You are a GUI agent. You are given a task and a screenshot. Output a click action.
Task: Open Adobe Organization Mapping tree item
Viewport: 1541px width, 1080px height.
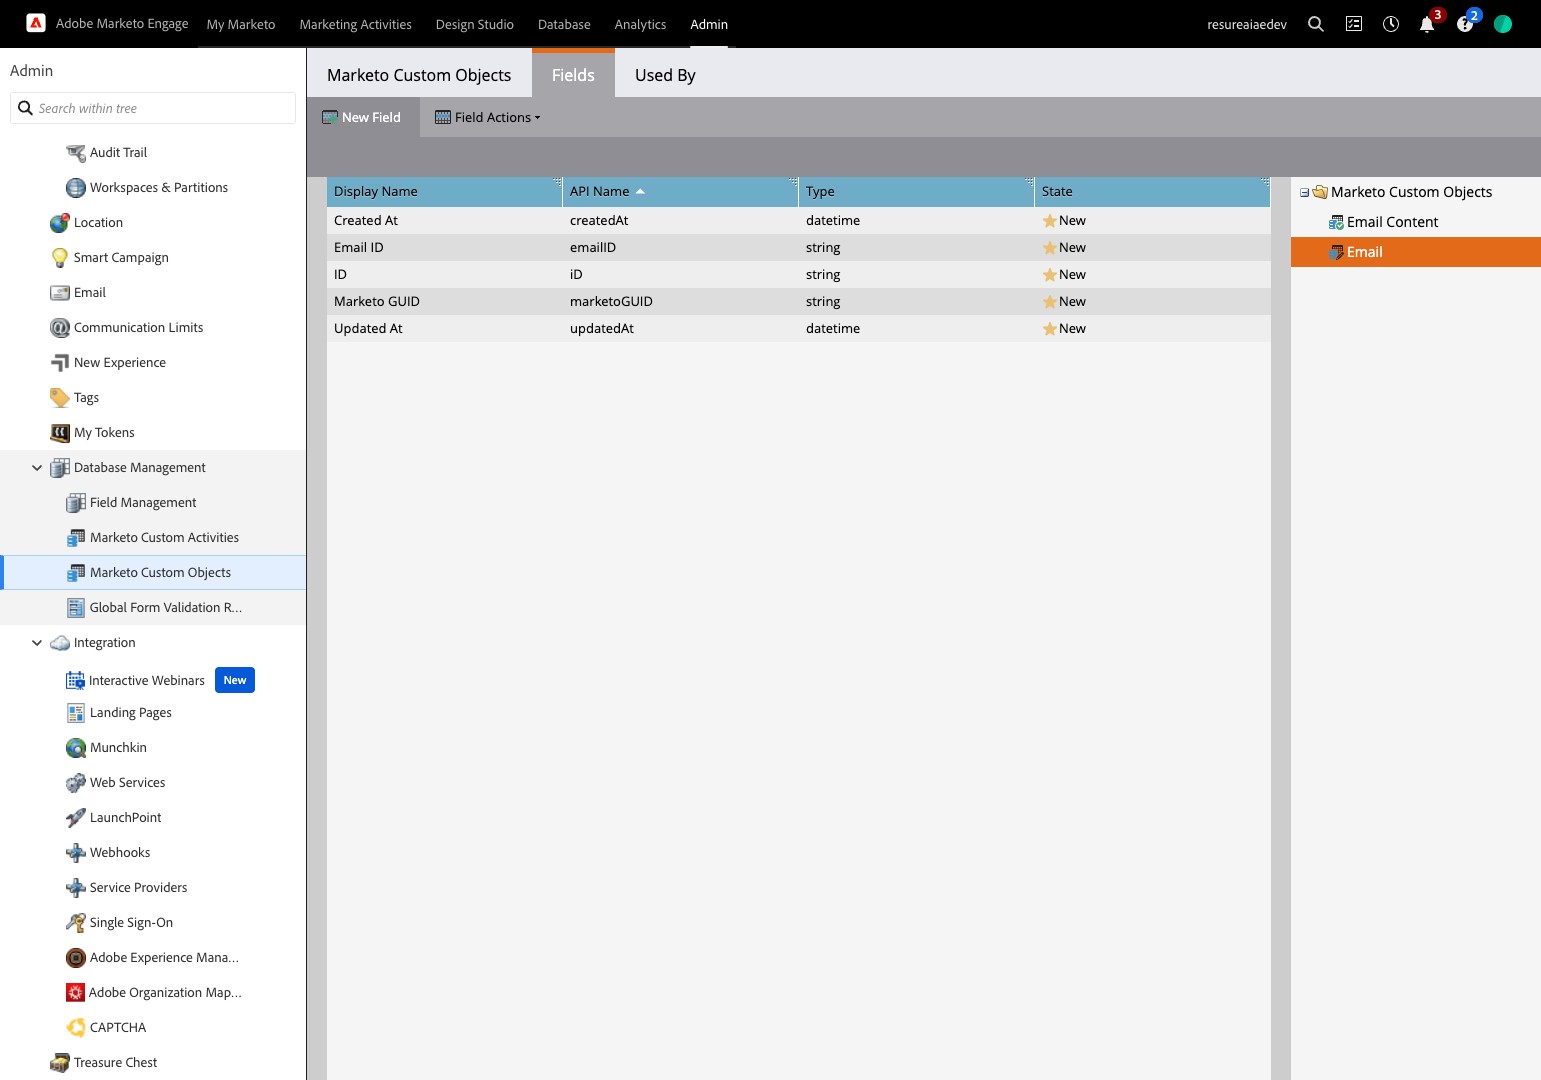point(154,993)
